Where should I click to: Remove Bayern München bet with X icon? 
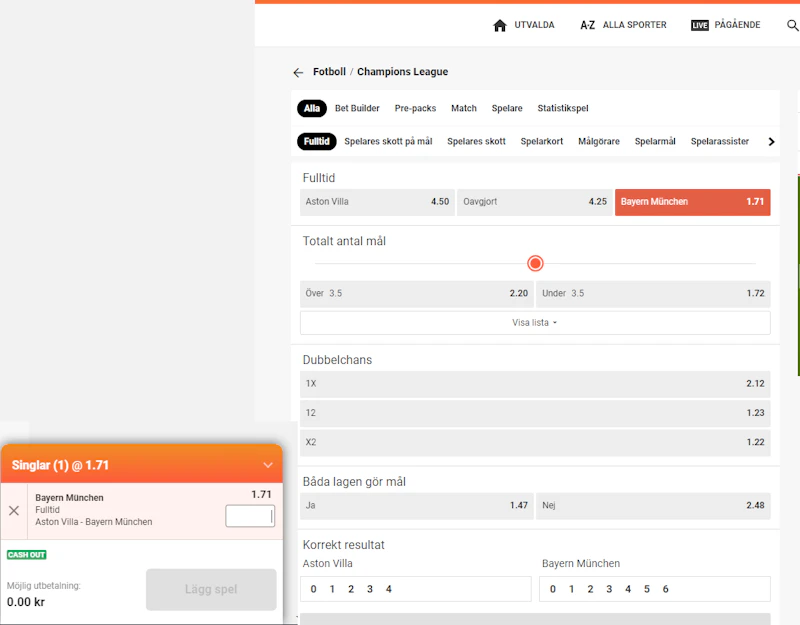pyautogui.click(x=14, y=511)
